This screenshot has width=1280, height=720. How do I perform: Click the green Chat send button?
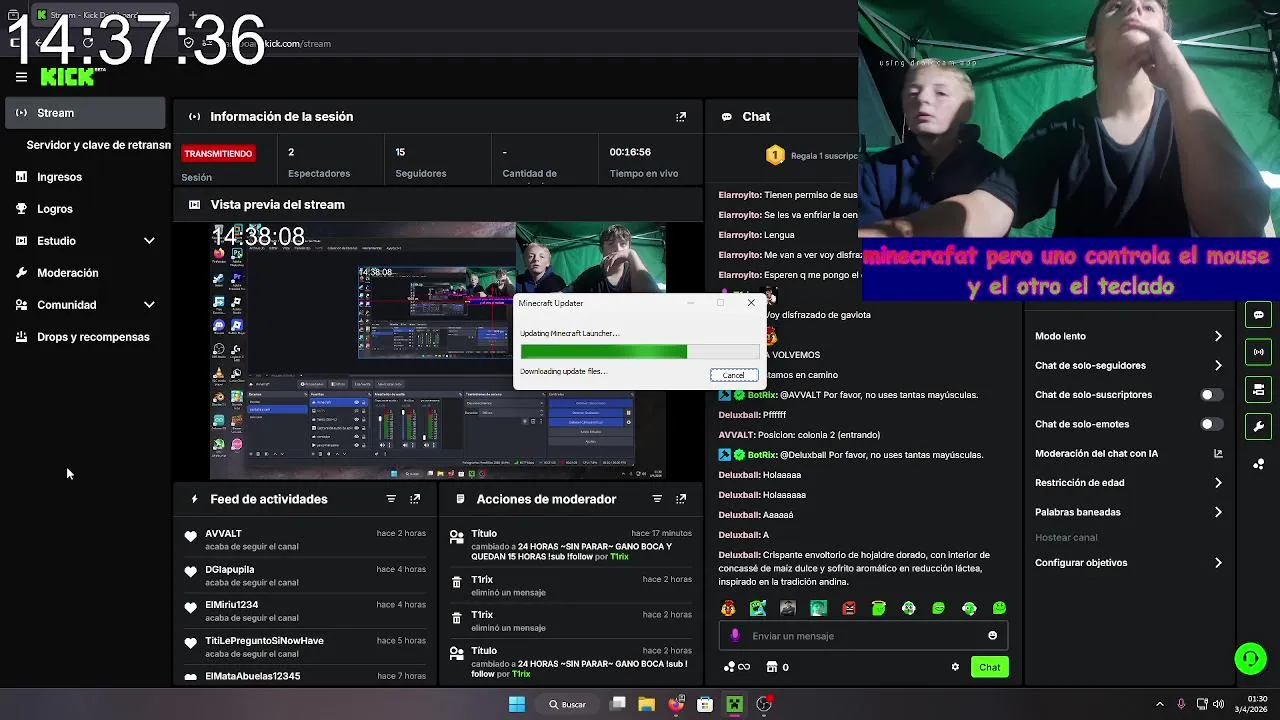tap(990, 667)
